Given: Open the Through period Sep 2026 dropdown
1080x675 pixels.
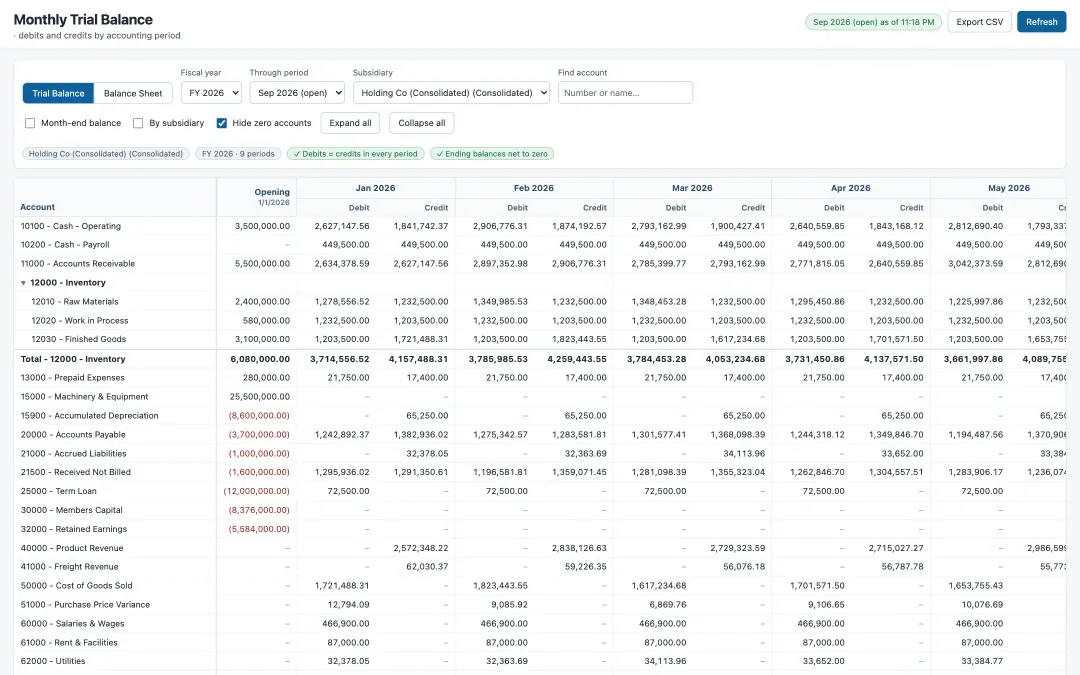Looking at the screenshot, I should click(297, 93).
